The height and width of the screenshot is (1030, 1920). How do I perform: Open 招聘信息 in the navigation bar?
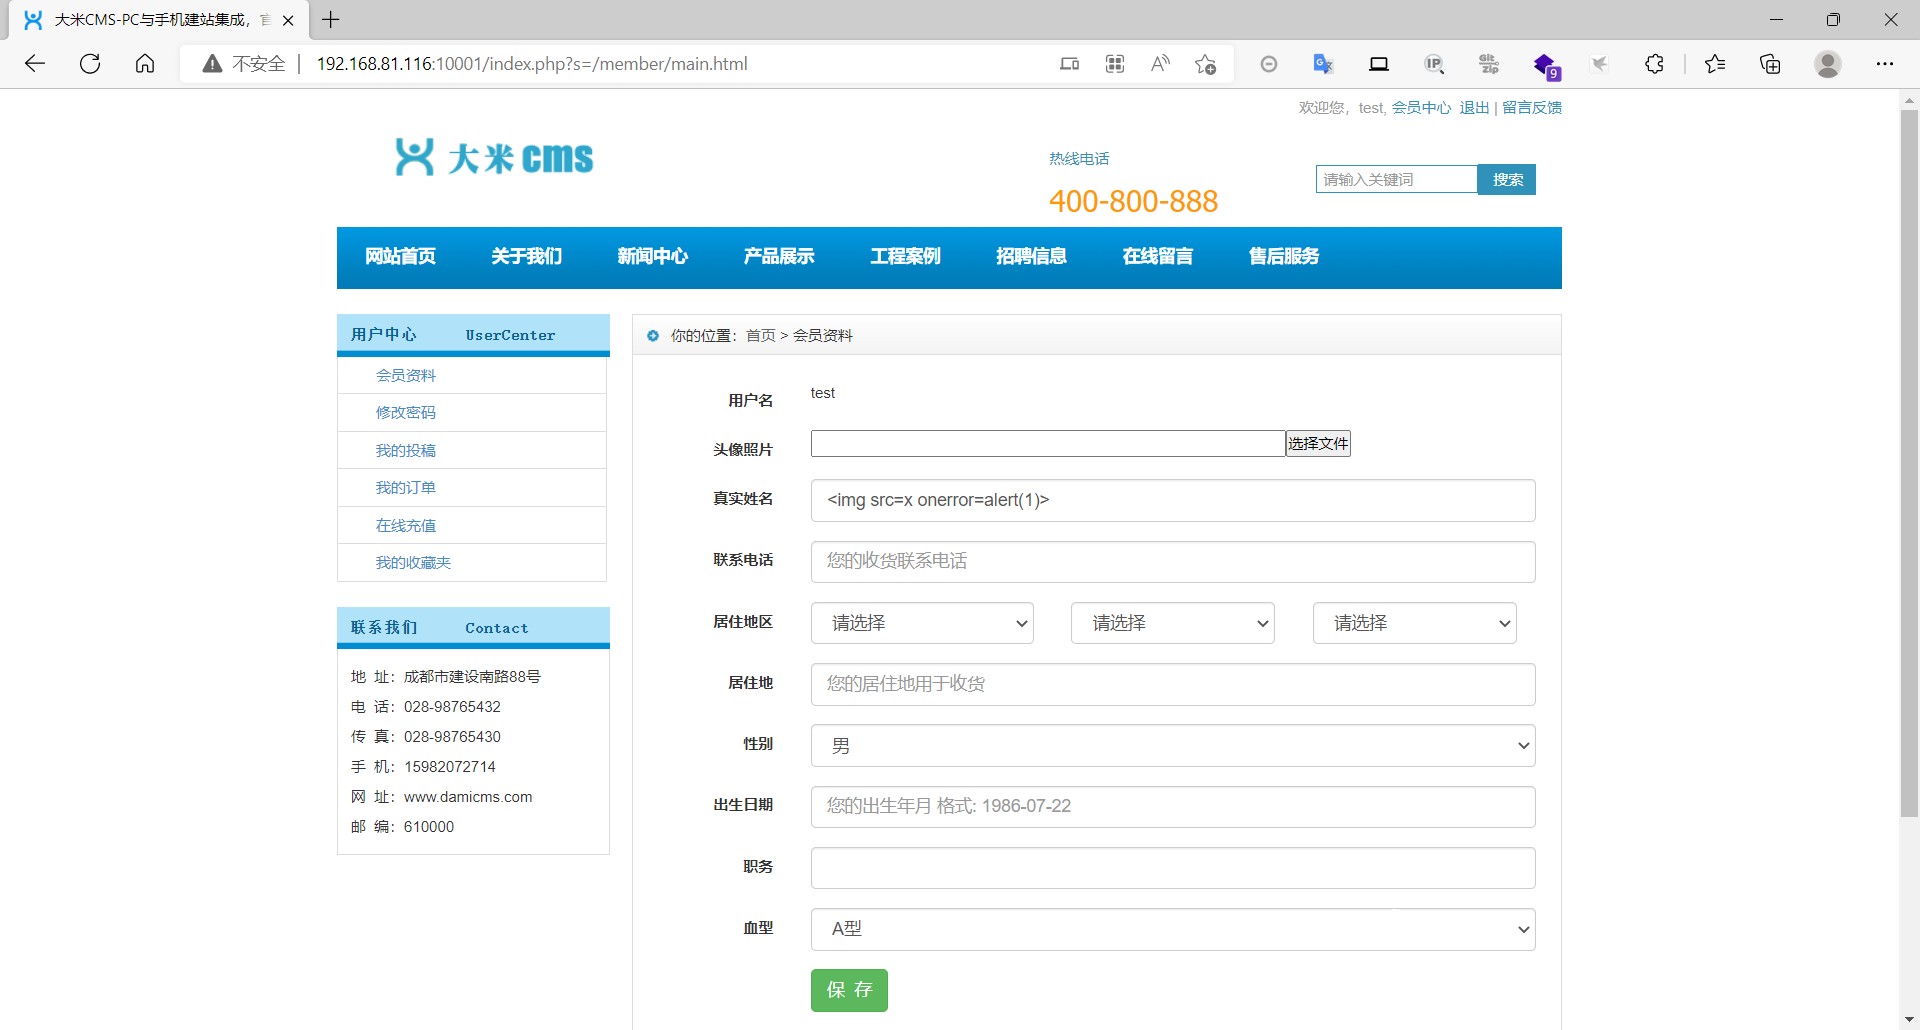pos(1031,257)
